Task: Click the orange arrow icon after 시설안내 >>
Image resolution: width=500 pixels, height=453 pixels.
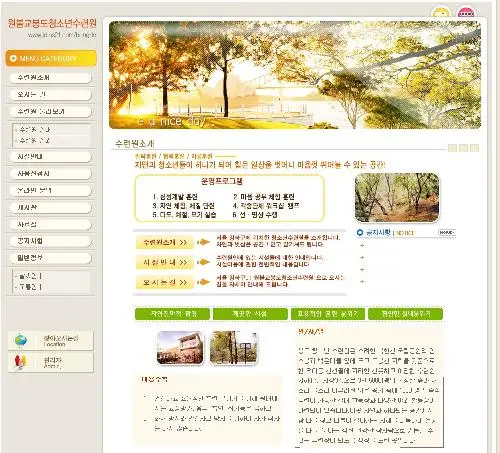Action: tap(203, 262)
